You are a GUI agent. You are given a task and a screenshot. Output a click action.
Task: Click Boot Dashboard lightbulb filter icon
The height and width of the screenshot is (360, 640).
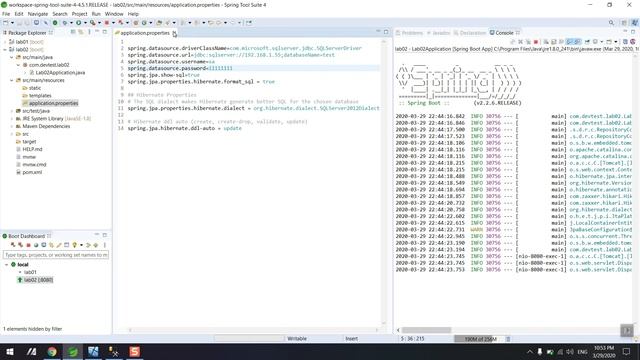click(74, 245)
